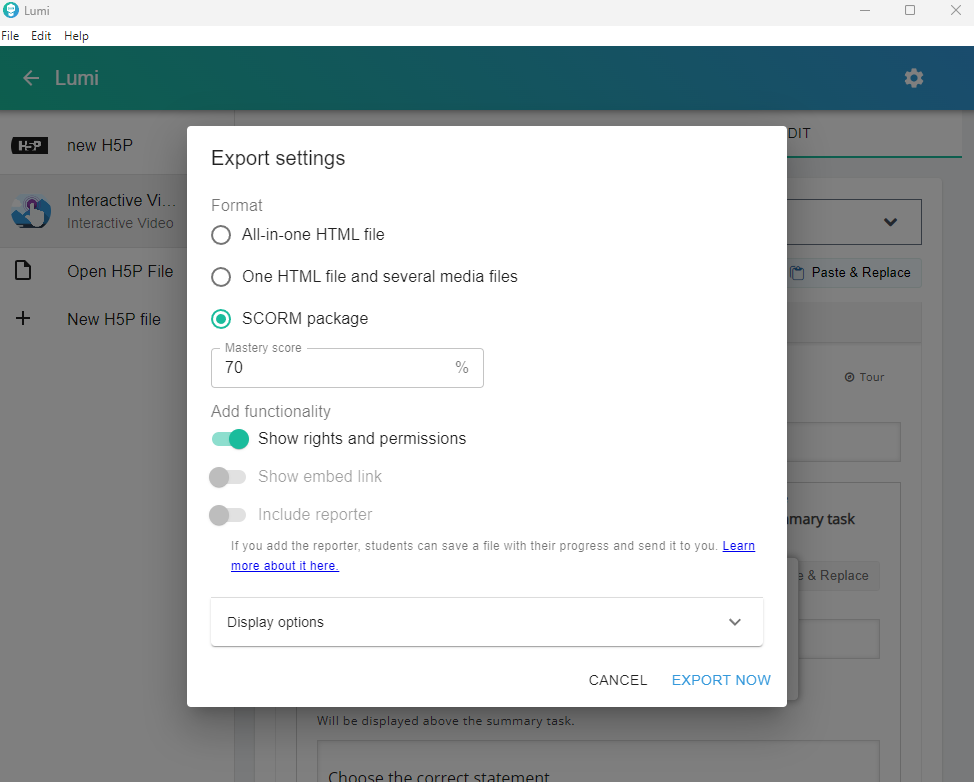Choose One HTML file and several media files
The width and height of the screenshot is (974, 782).
[221, 277]
